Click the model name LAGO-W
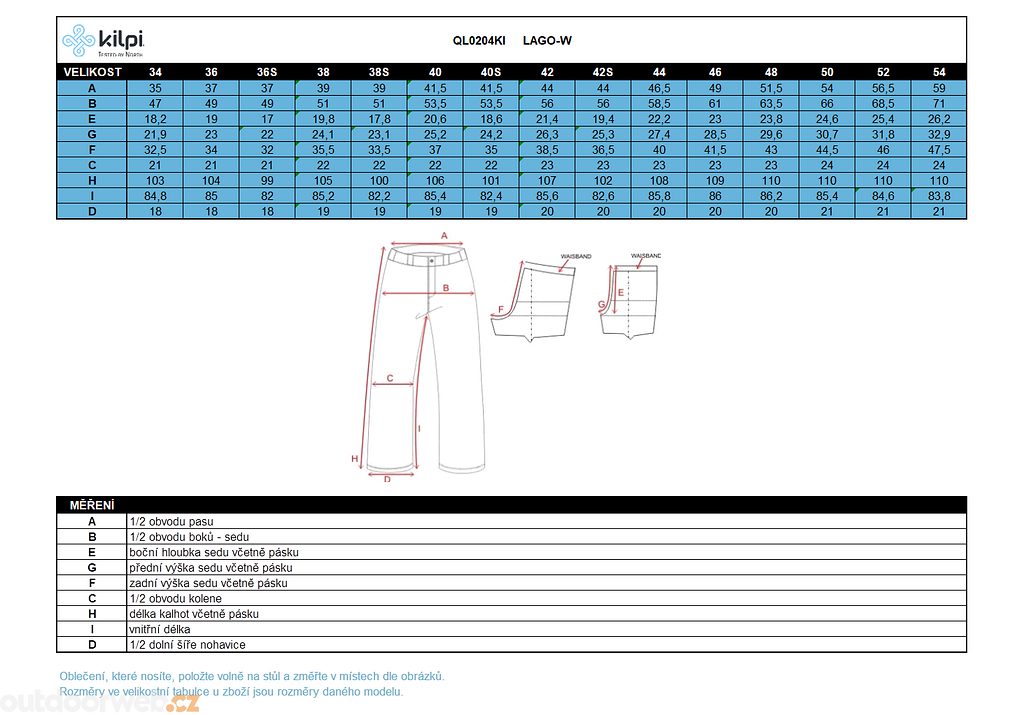This screenshot has width=1024, height=715. point(547,41)
